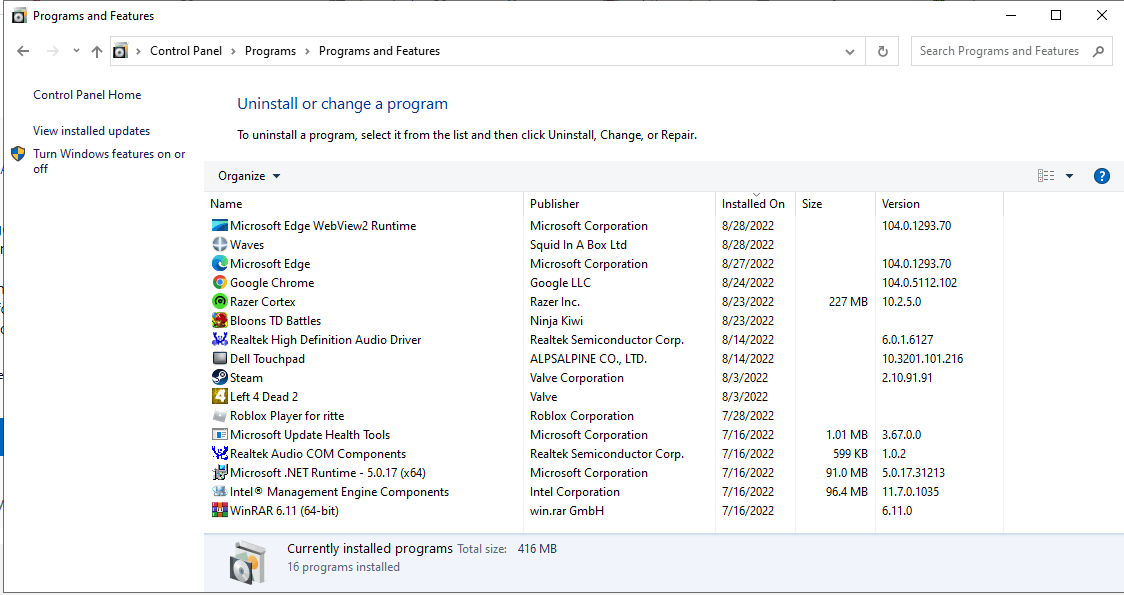
Task: Click the Waves program icon
Action: click(219, 244)
